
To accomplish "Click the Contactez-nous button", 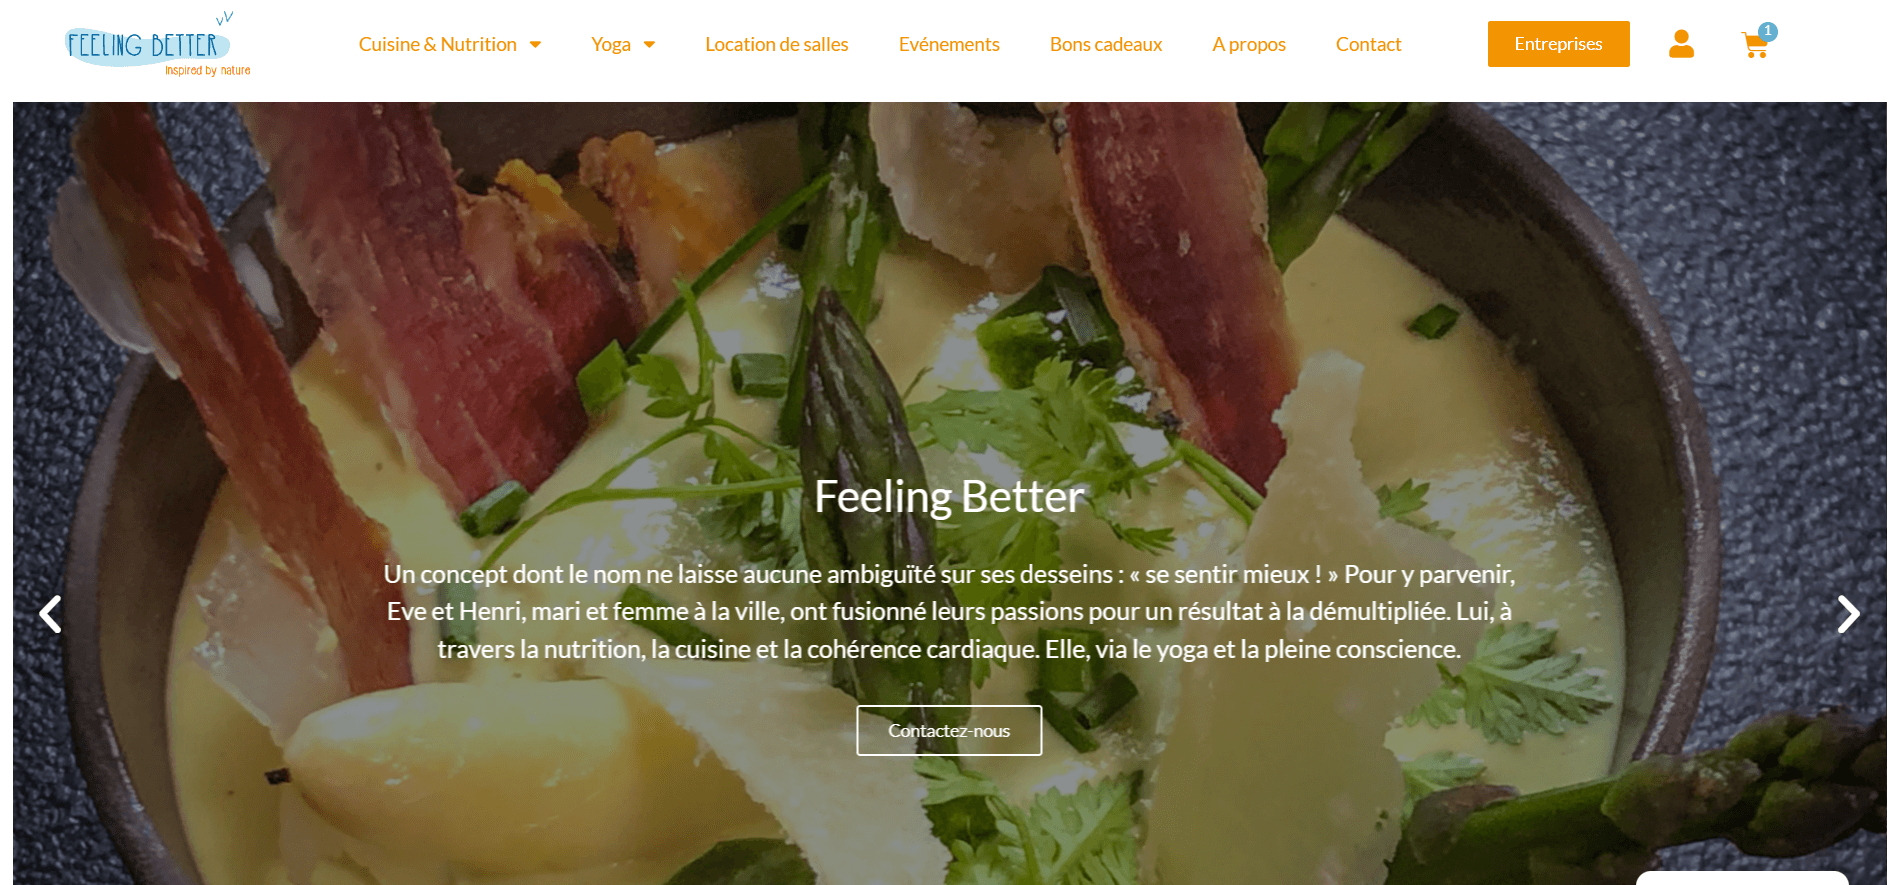I will tap(949, 730).
